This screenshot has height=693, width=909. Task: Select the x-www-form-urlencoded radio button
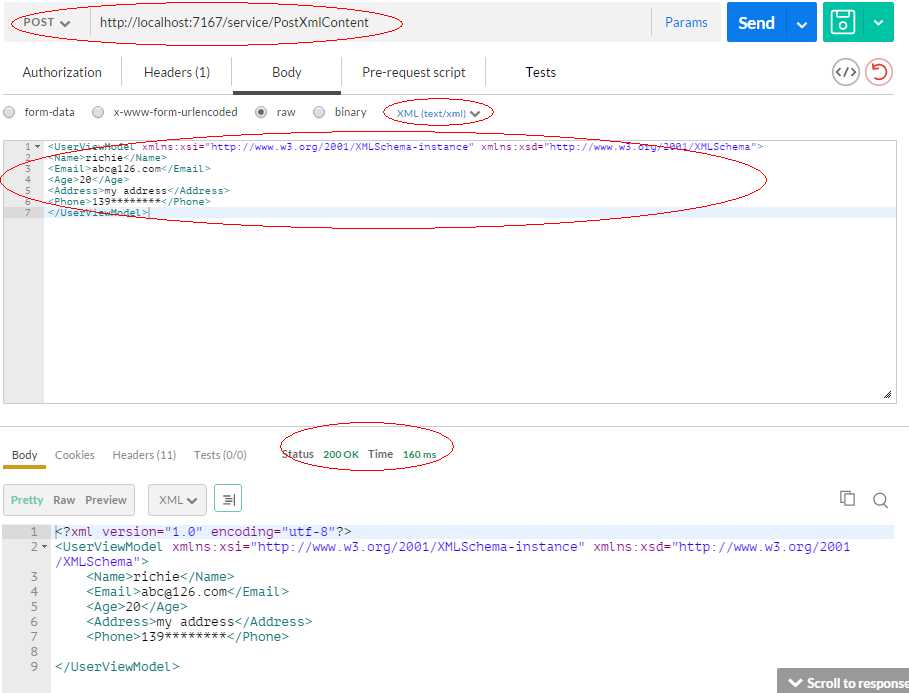coord(98,113)
